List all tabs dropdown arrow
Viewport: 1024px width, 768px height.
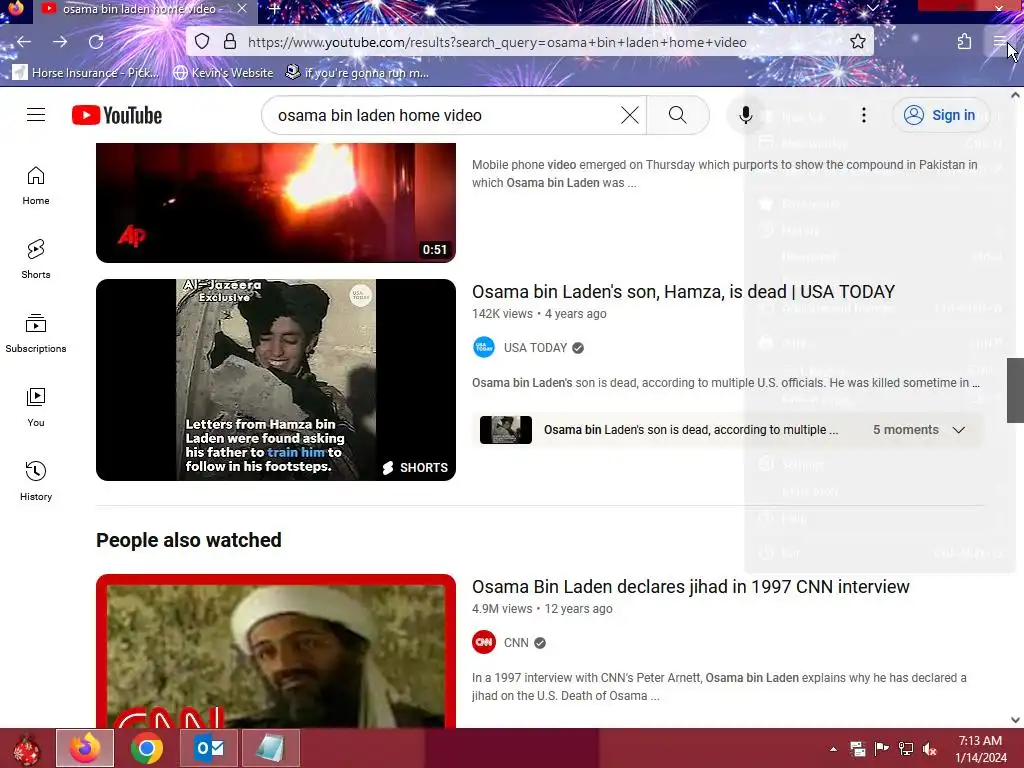[872, 8]
